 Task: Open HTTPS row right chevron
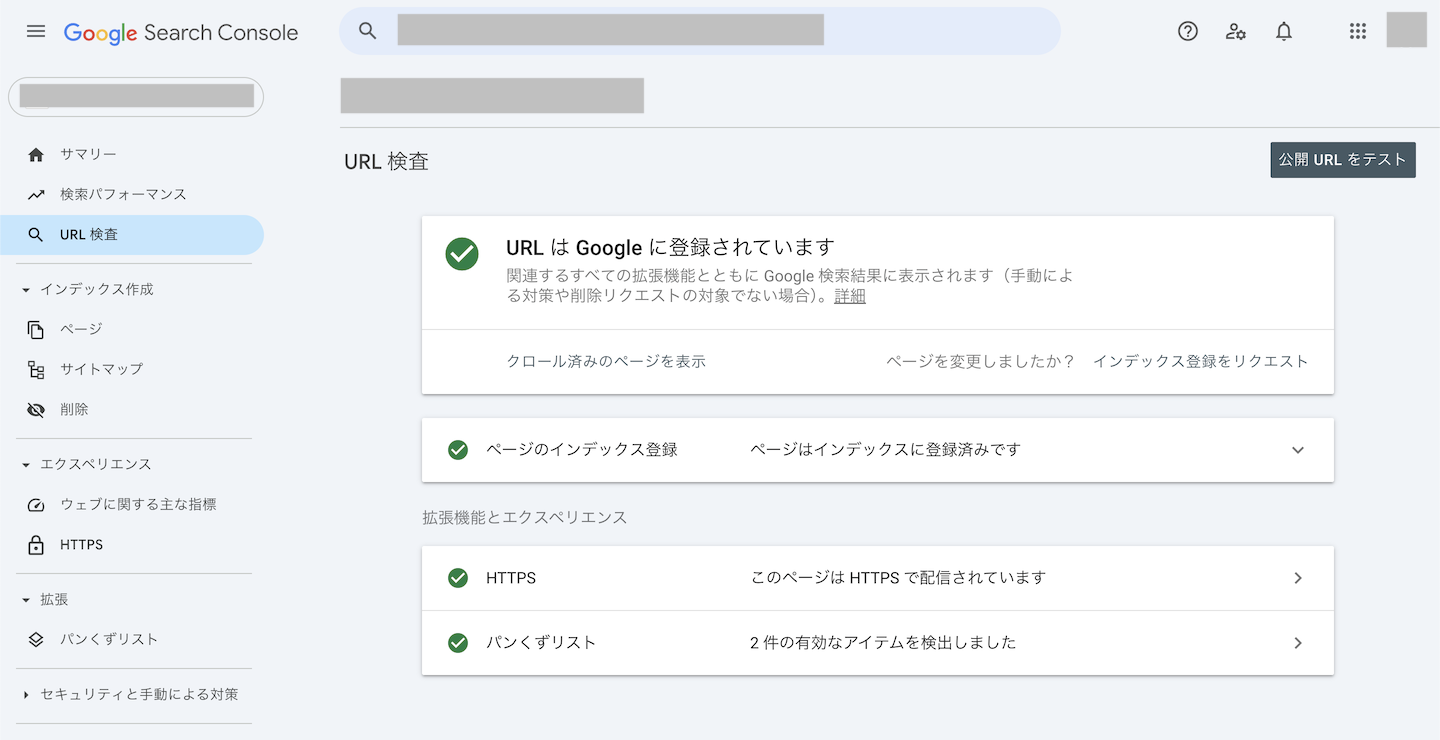click(1298, 578)
